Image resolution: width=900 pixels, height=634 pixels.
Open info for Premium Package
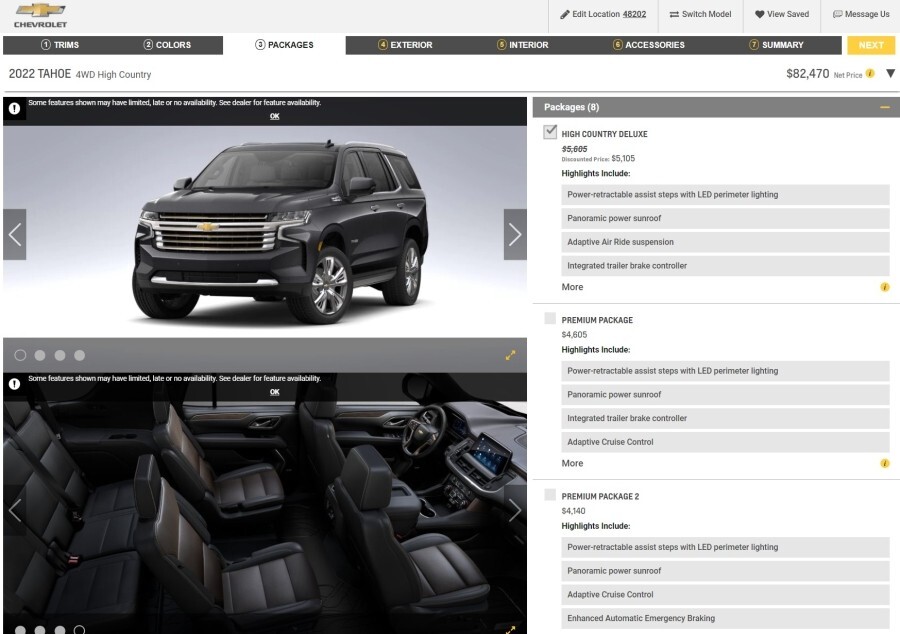tap(885, 463)
